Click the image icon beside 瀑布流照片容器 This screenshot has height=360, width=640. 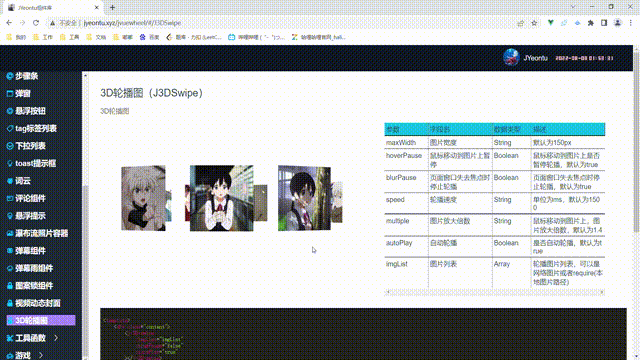click(10, 233)
